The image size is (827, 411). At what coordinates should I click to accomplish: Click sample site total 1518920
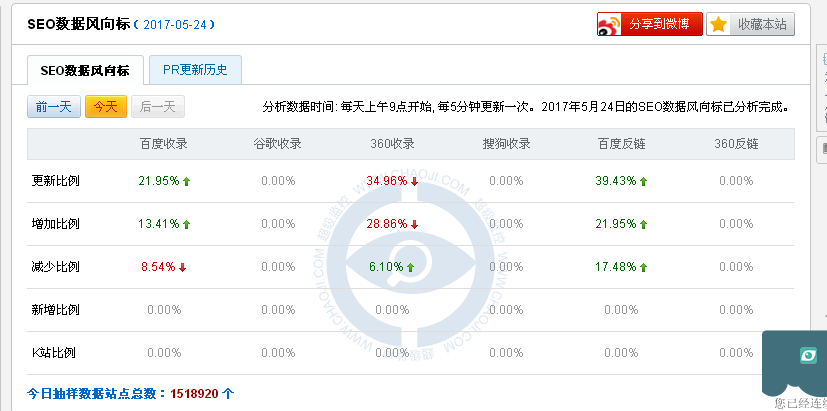click(194, 394)
